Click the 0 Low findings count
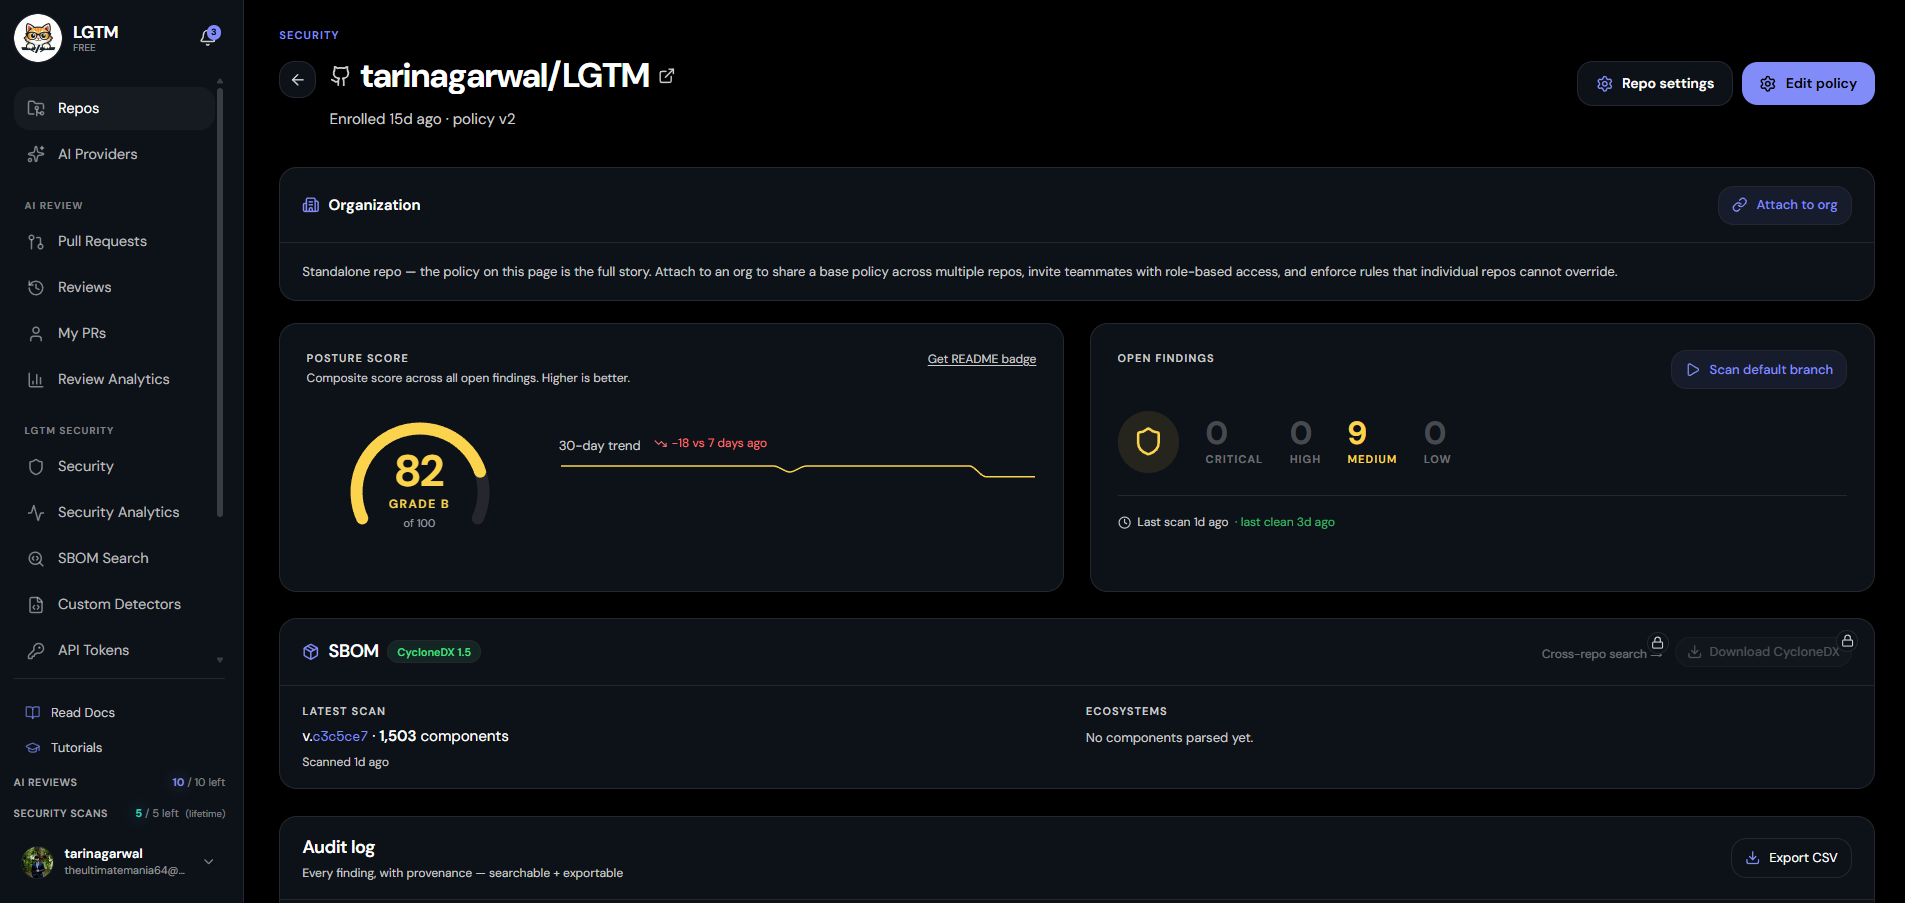The image size is (1905, 903). [x=1435, y=433]
